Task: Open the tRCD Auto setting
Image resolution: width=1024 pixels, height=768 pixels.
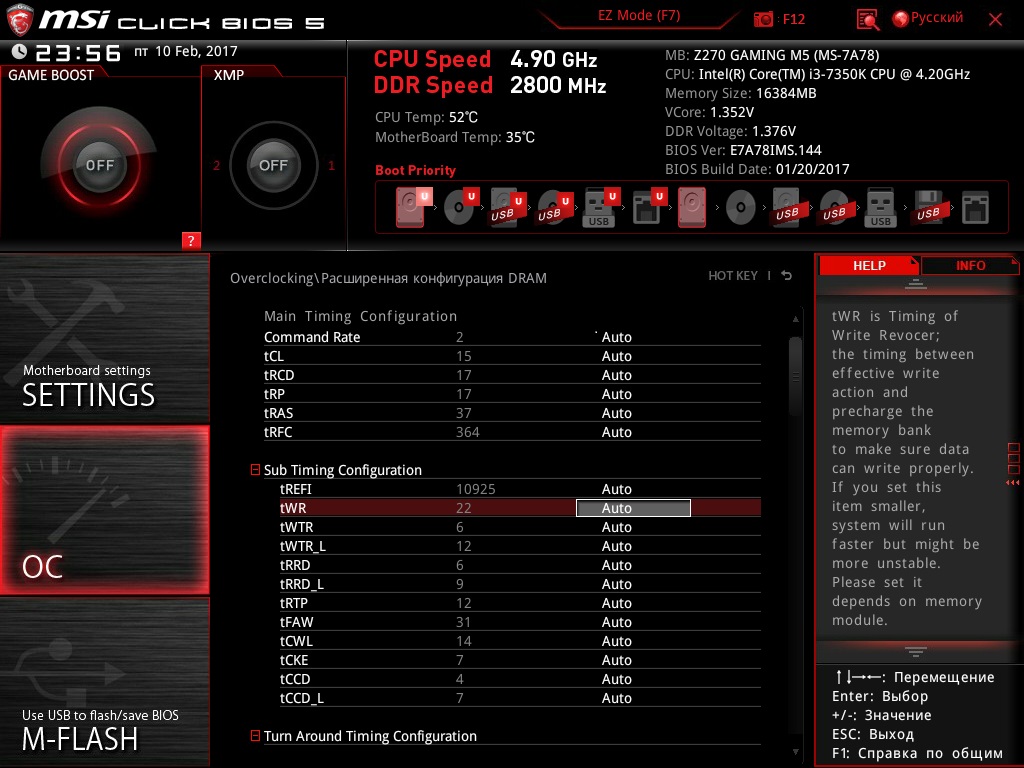Action: pyautogui.click(x=616, y=375)
